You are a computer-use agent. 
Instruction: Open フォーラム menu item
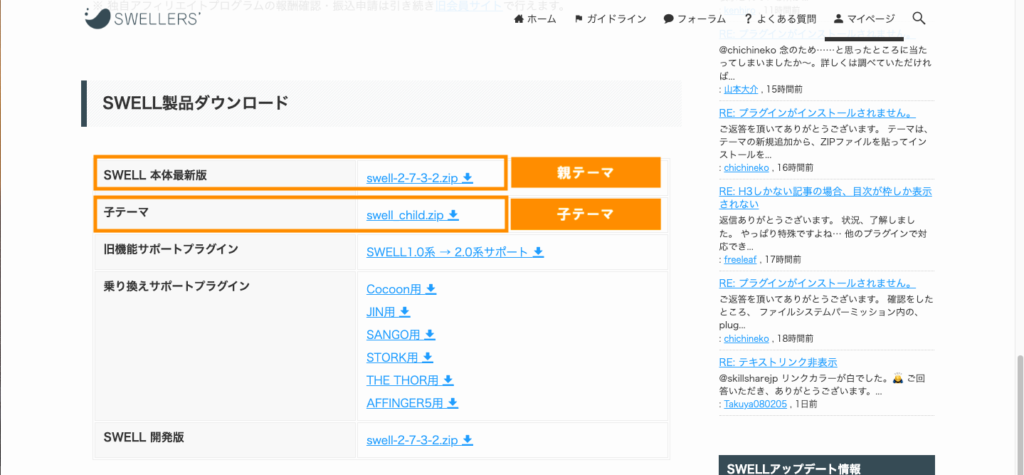[x=694, y=19]
